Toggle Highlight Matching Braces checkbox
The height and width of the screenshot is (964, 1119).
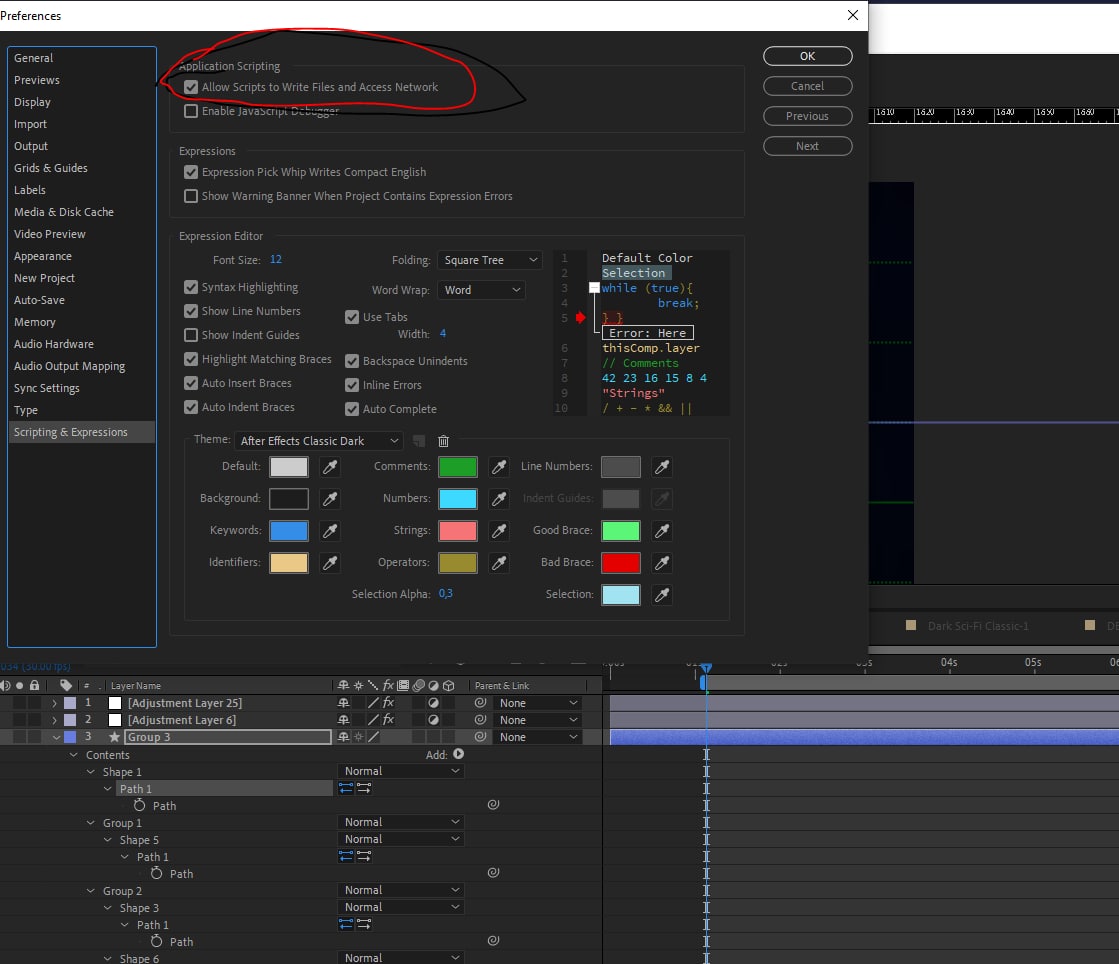191,359
